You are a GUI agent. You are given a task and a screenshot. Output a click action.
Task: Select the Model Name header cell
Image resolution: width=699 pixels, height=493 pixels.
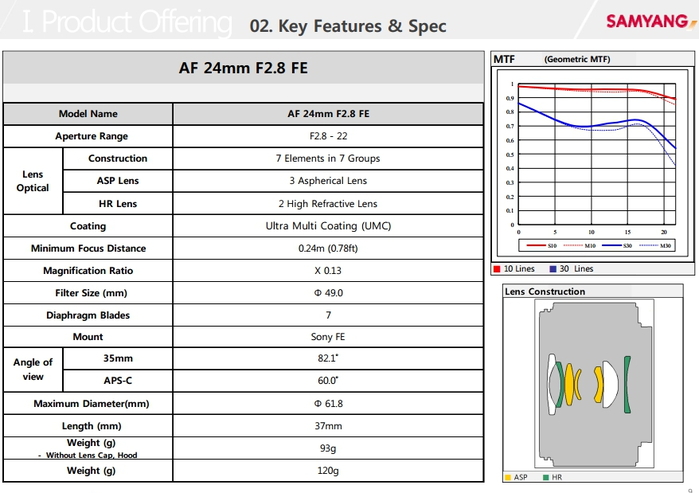88,114
